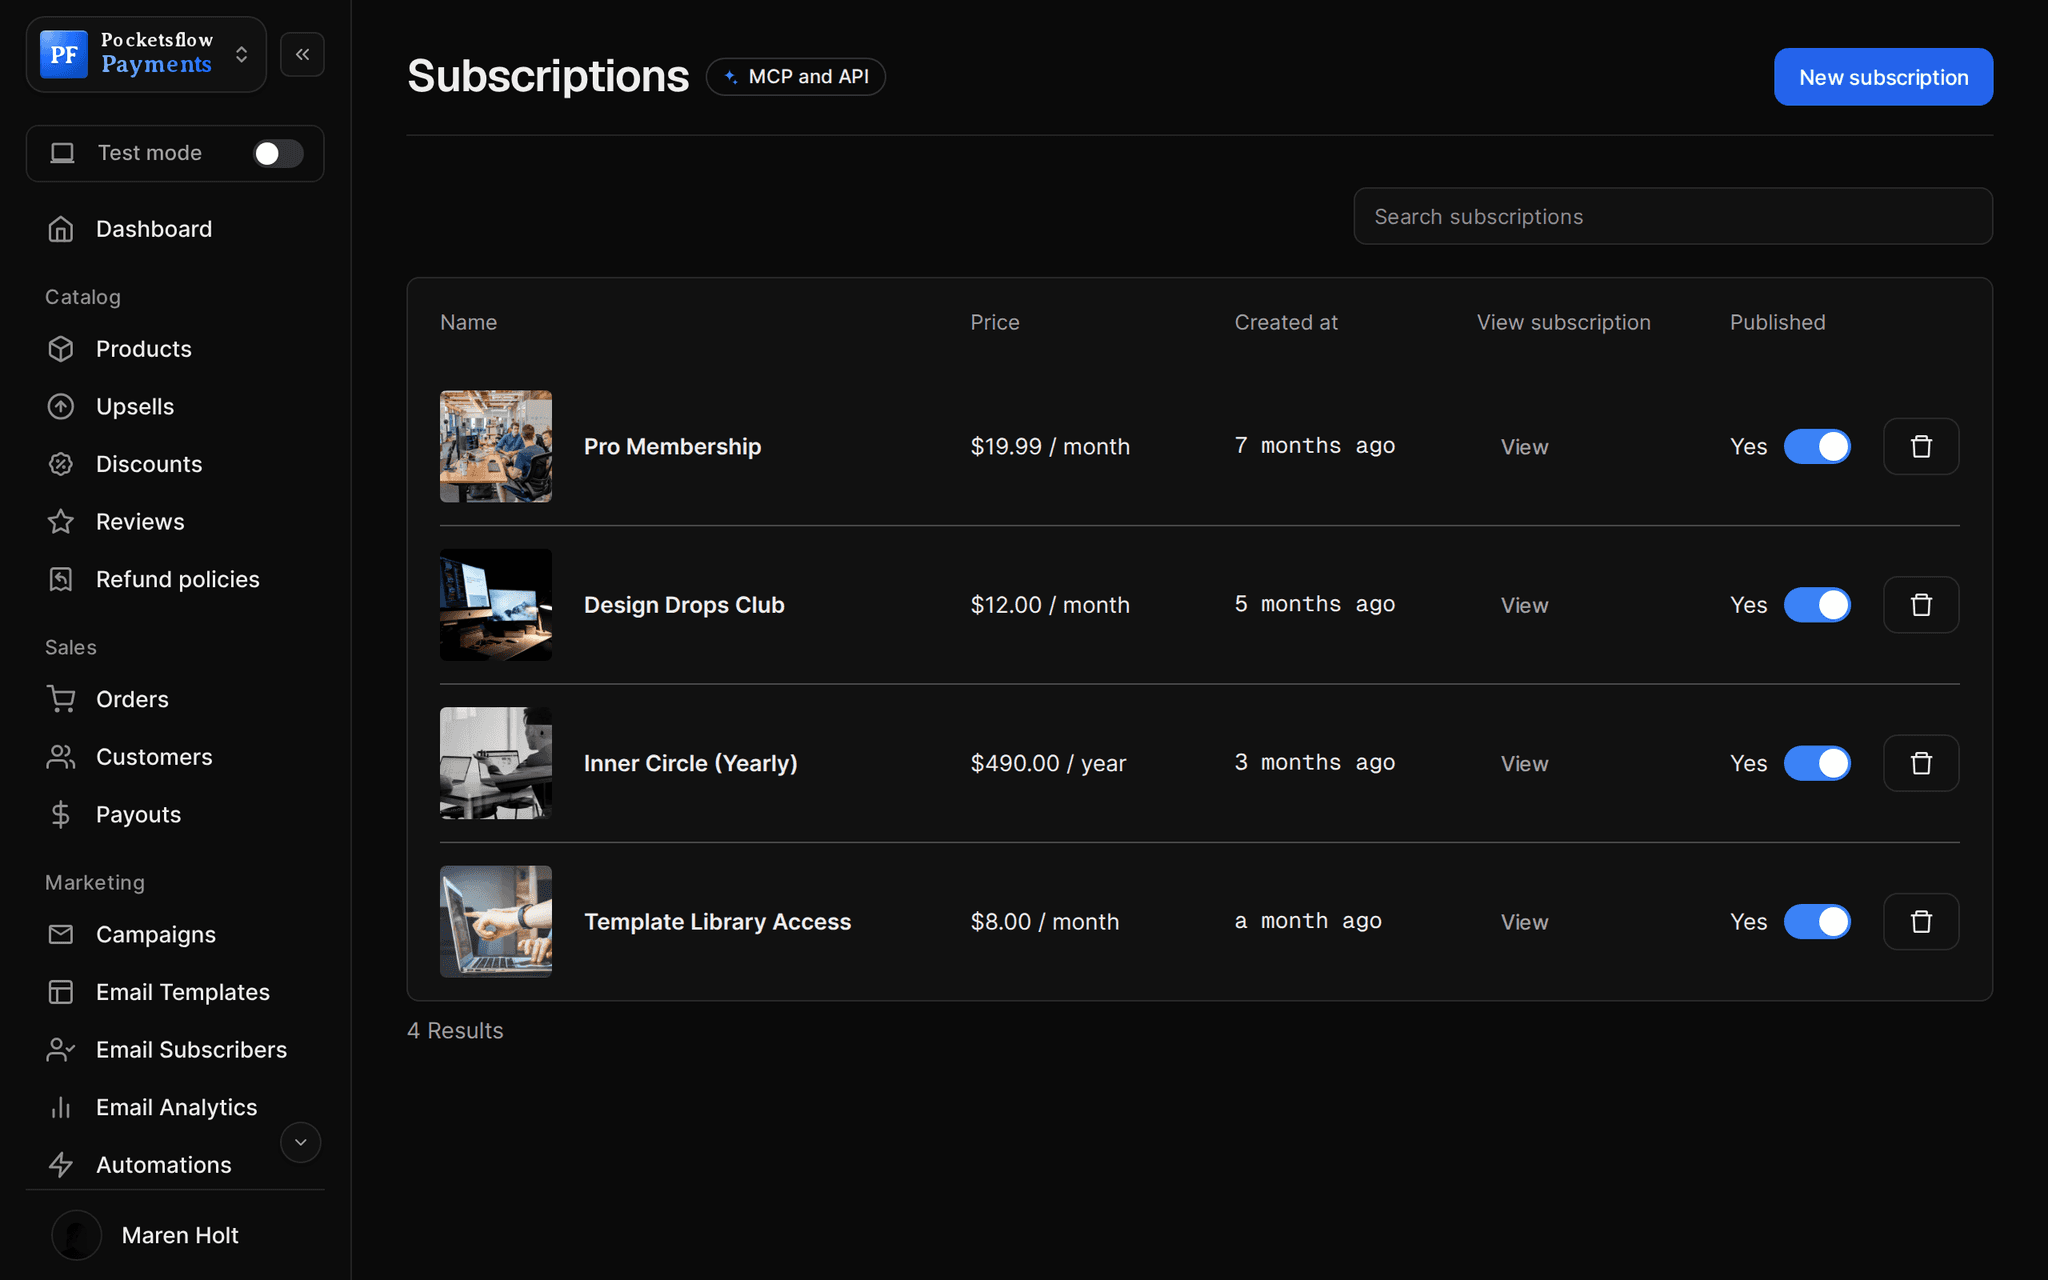Open View link for Template Library Access
The height and width of the screenshot is (1280, 2048).
pyautogui.click(x=1524, y=922)
